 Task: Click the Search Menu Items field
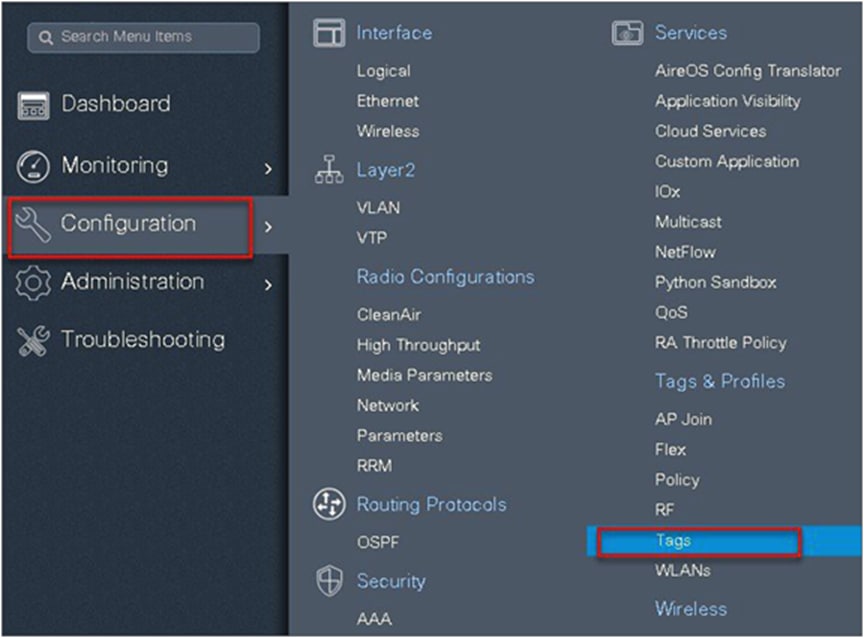click(142, 36)
